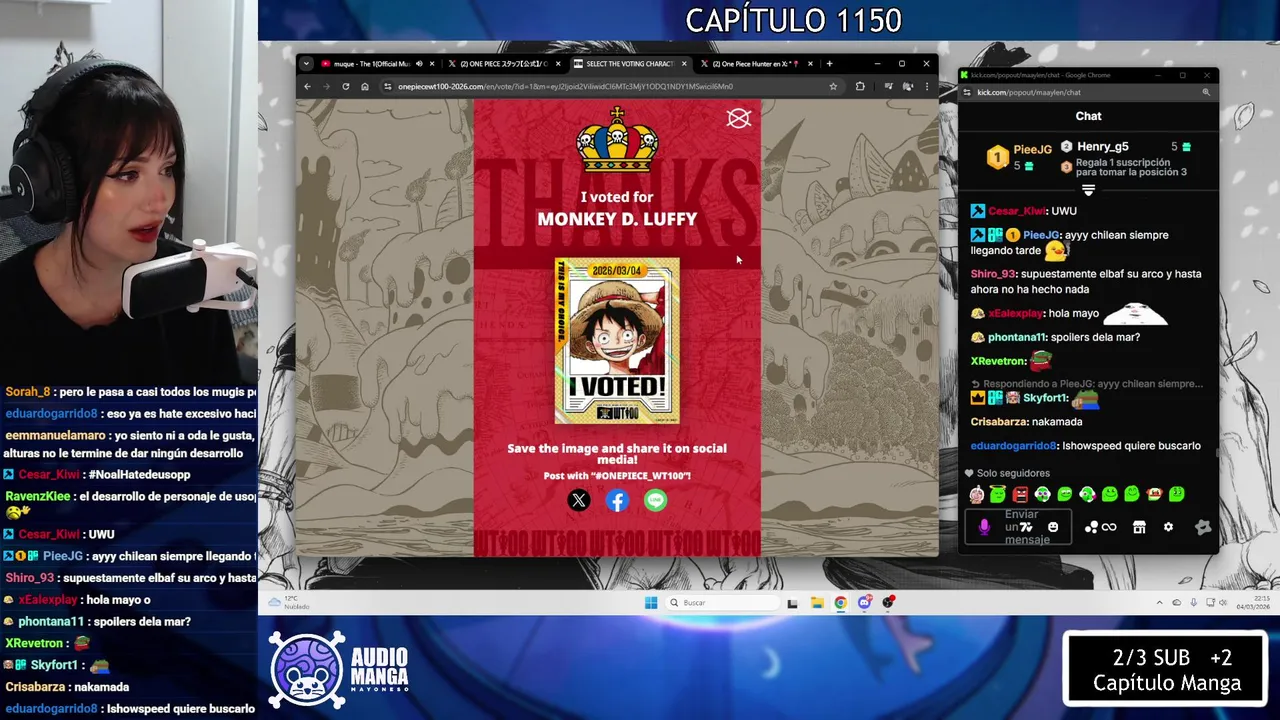Open Task View on the taskbar
Screen dimensions: 1280x720
pyautogui.click(x=792, y=603)
